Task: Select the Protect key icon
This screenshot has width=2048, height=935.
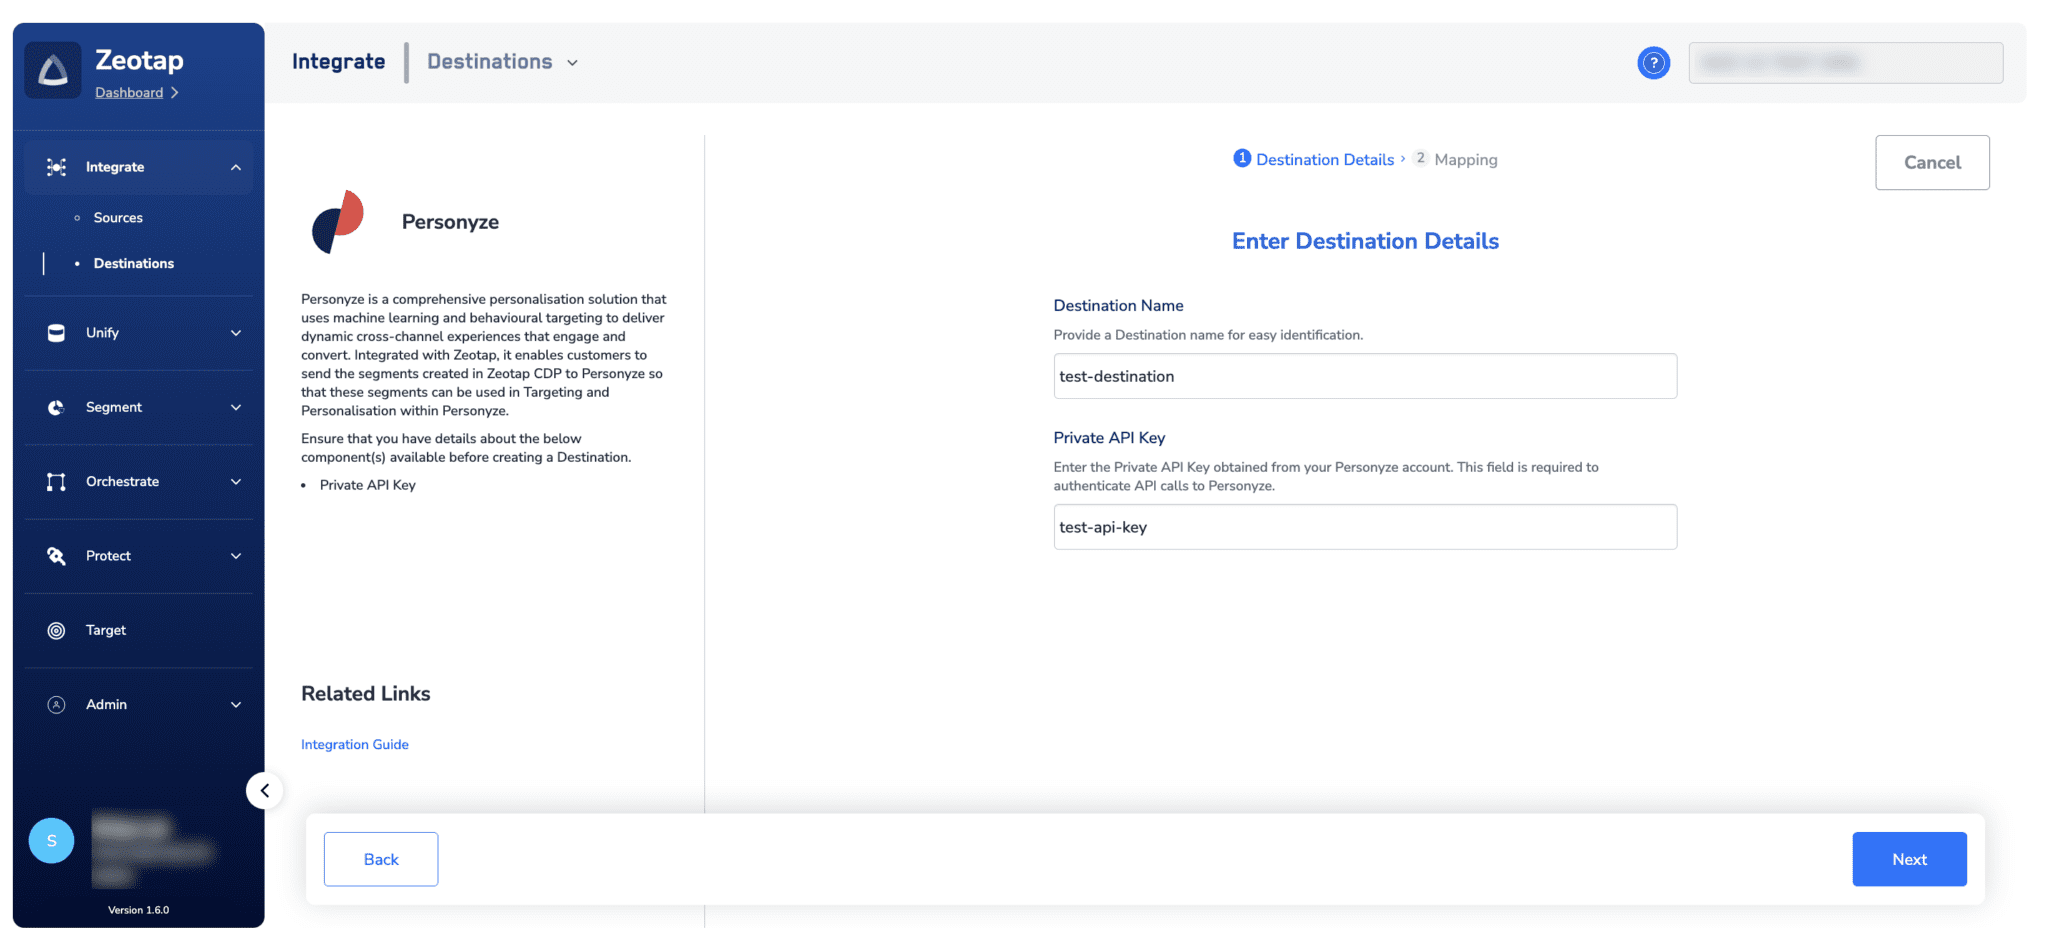Action: click(56, 556)
